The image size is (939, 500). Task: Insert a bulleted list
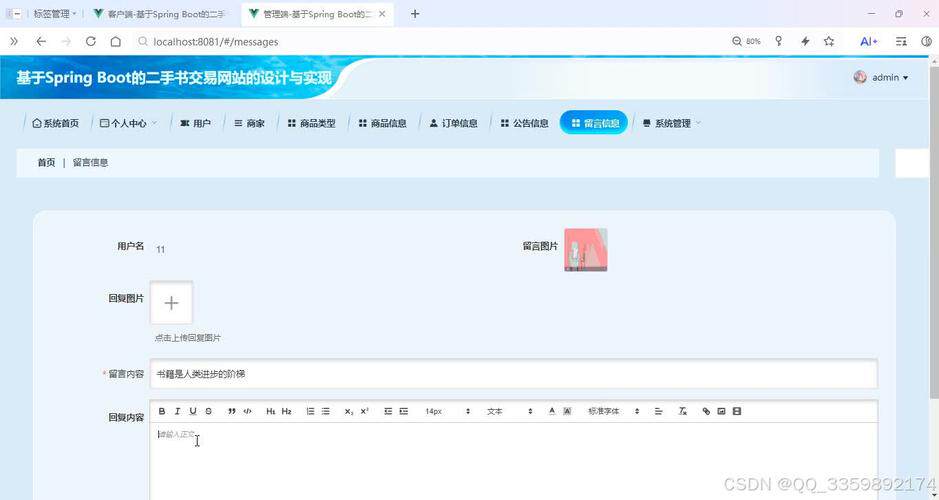coord(326,411)
